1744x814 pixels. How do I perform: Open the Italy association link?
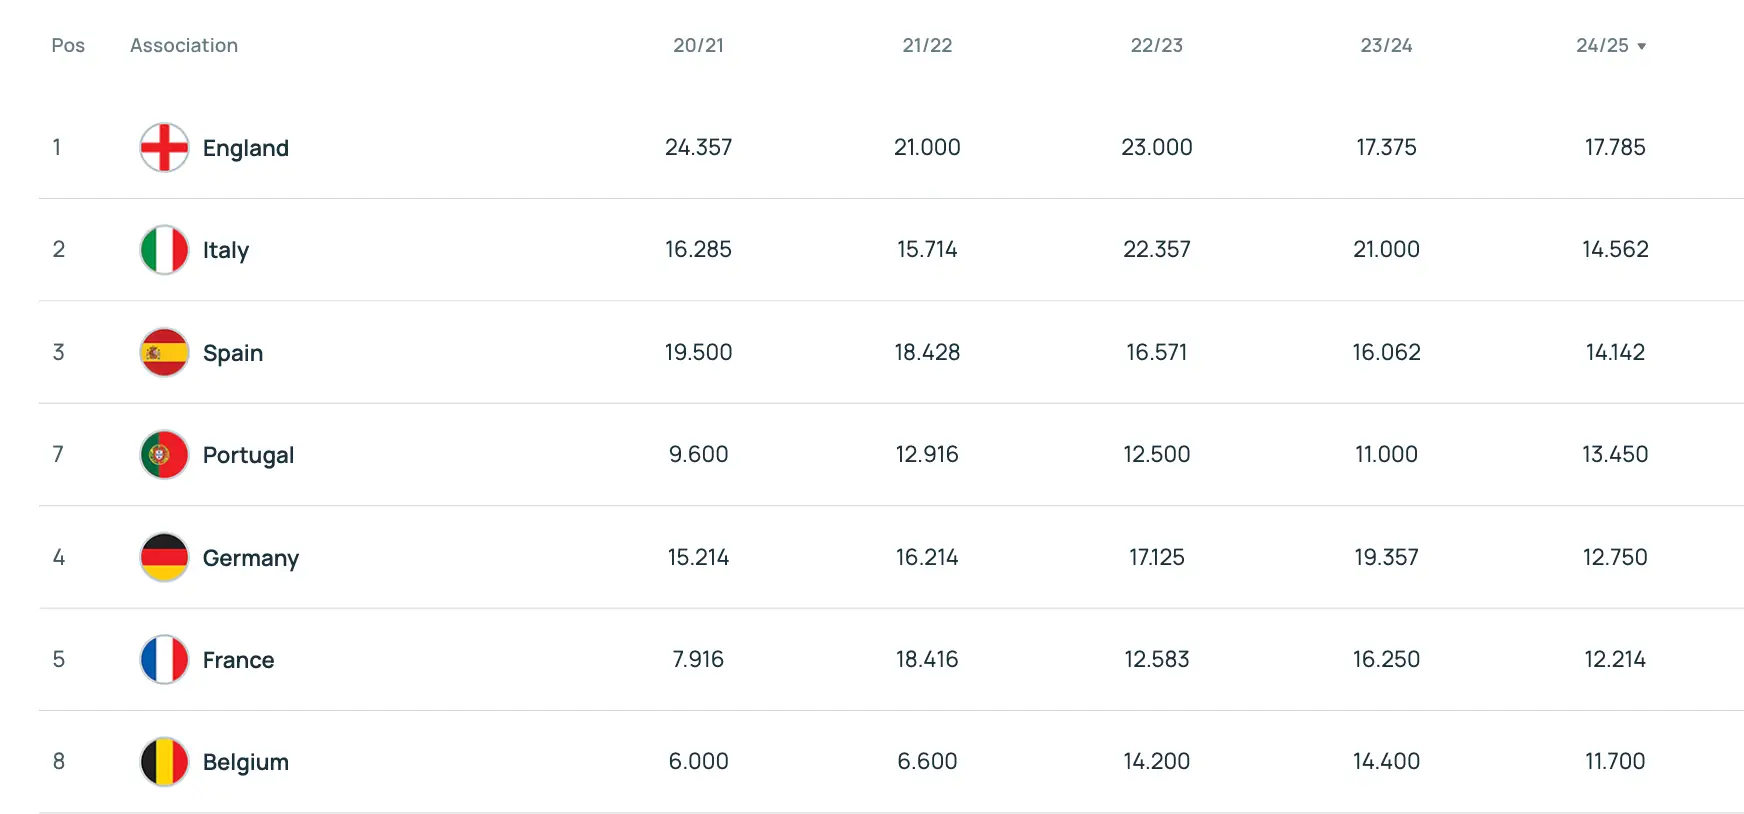[x=225, y=250]
